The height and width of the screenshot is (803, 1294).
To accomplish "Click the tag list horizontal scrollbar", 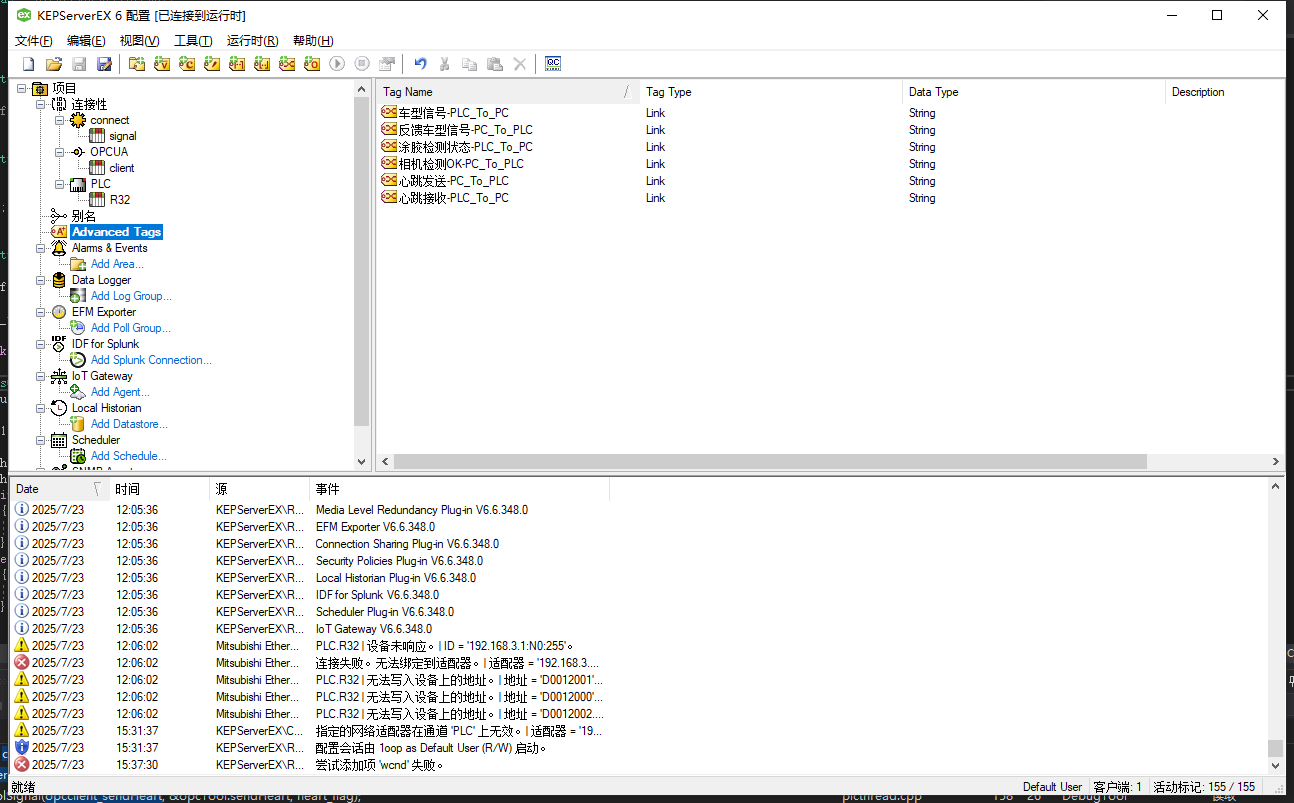I will (x=770, y=462).
